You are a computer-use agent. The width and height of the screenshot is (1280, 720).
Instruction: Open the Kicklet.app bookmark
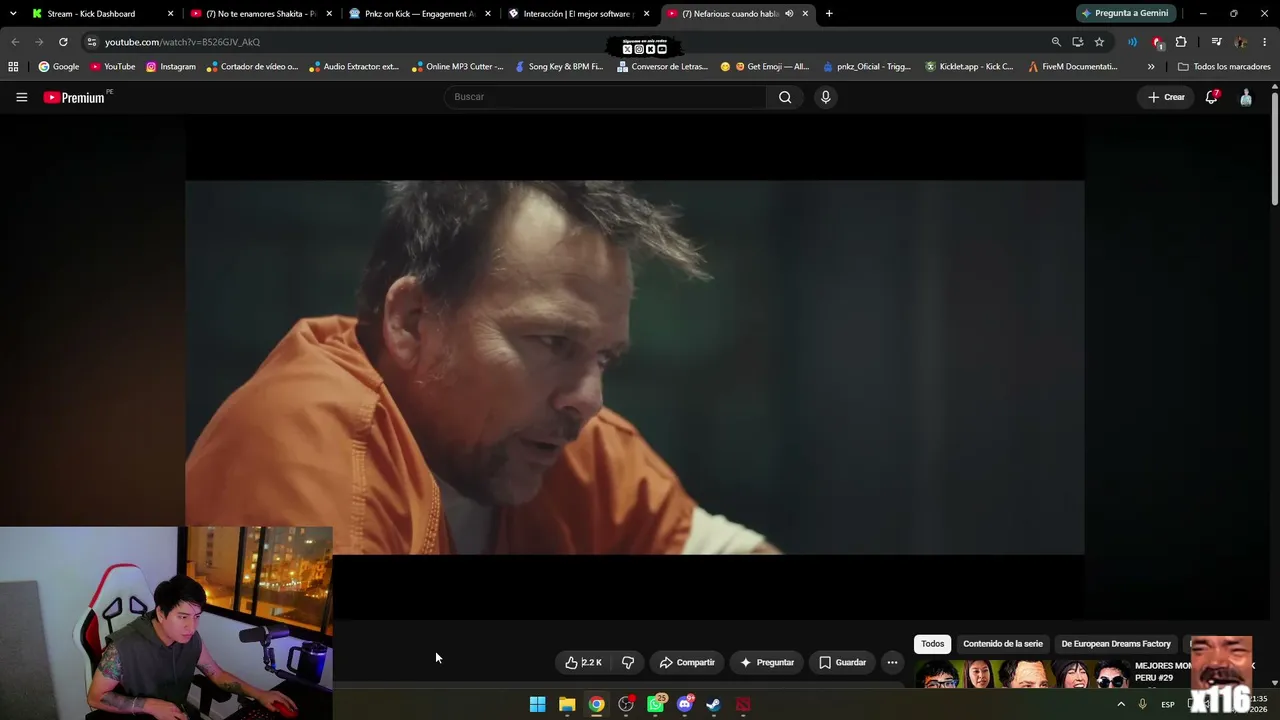click(x=970, y=67)
